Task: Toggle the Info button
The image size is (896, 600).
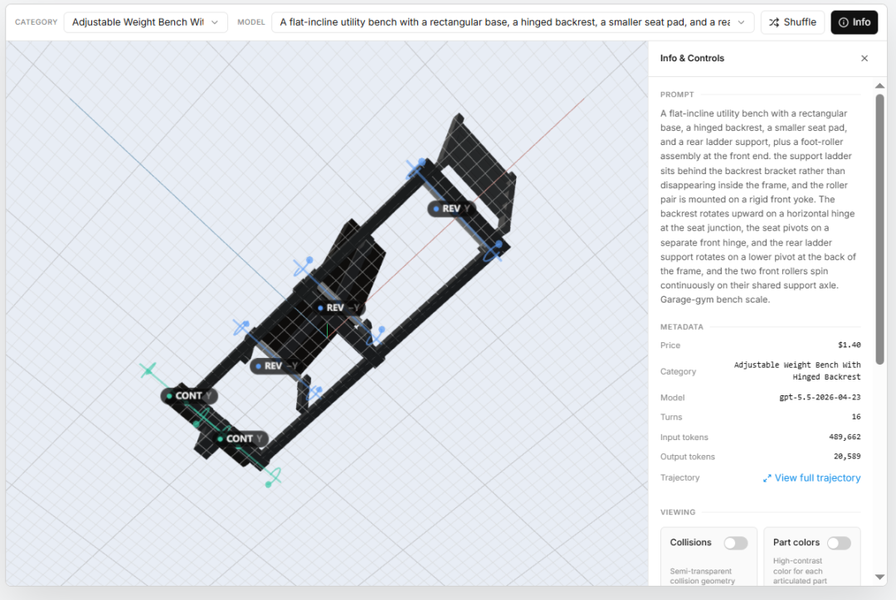Action: (854, 22)
